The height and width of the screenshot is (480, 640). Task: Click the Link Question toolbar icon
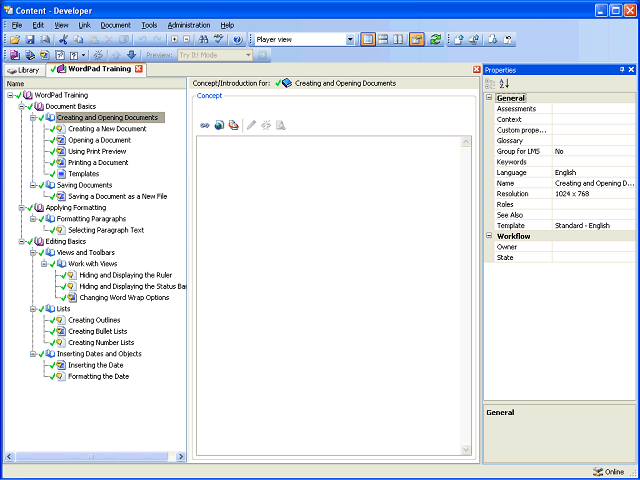tap(74, 55)
